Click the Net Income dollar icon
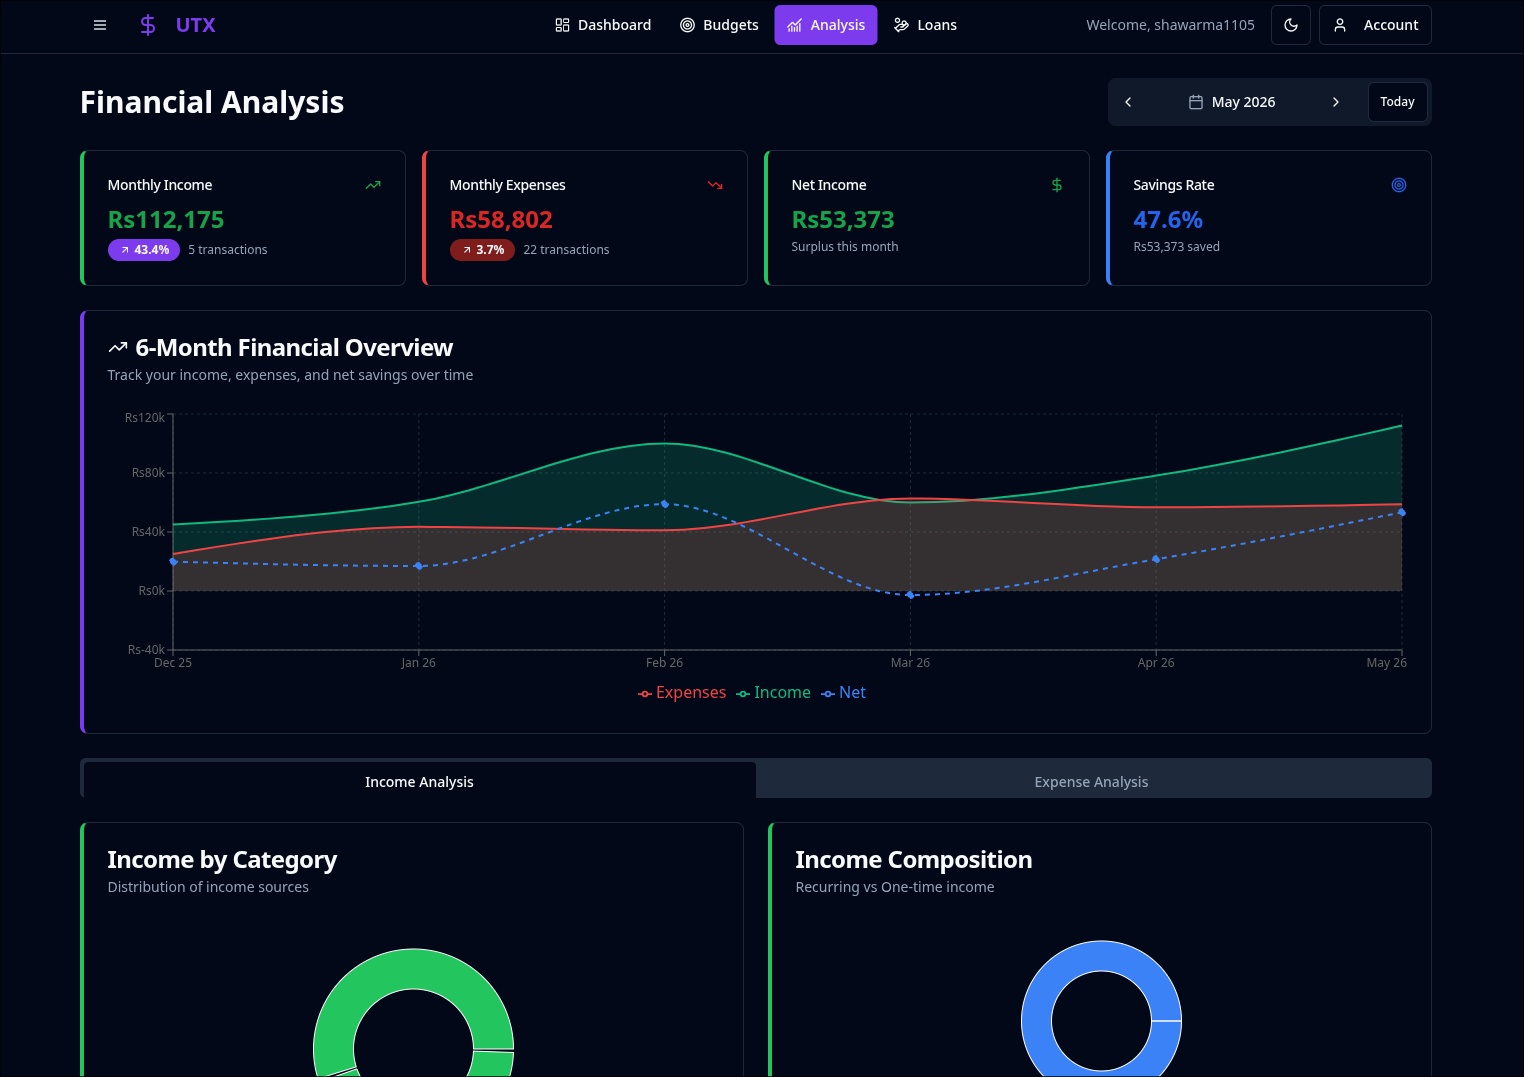1524x1077 pixels. 1057,185
